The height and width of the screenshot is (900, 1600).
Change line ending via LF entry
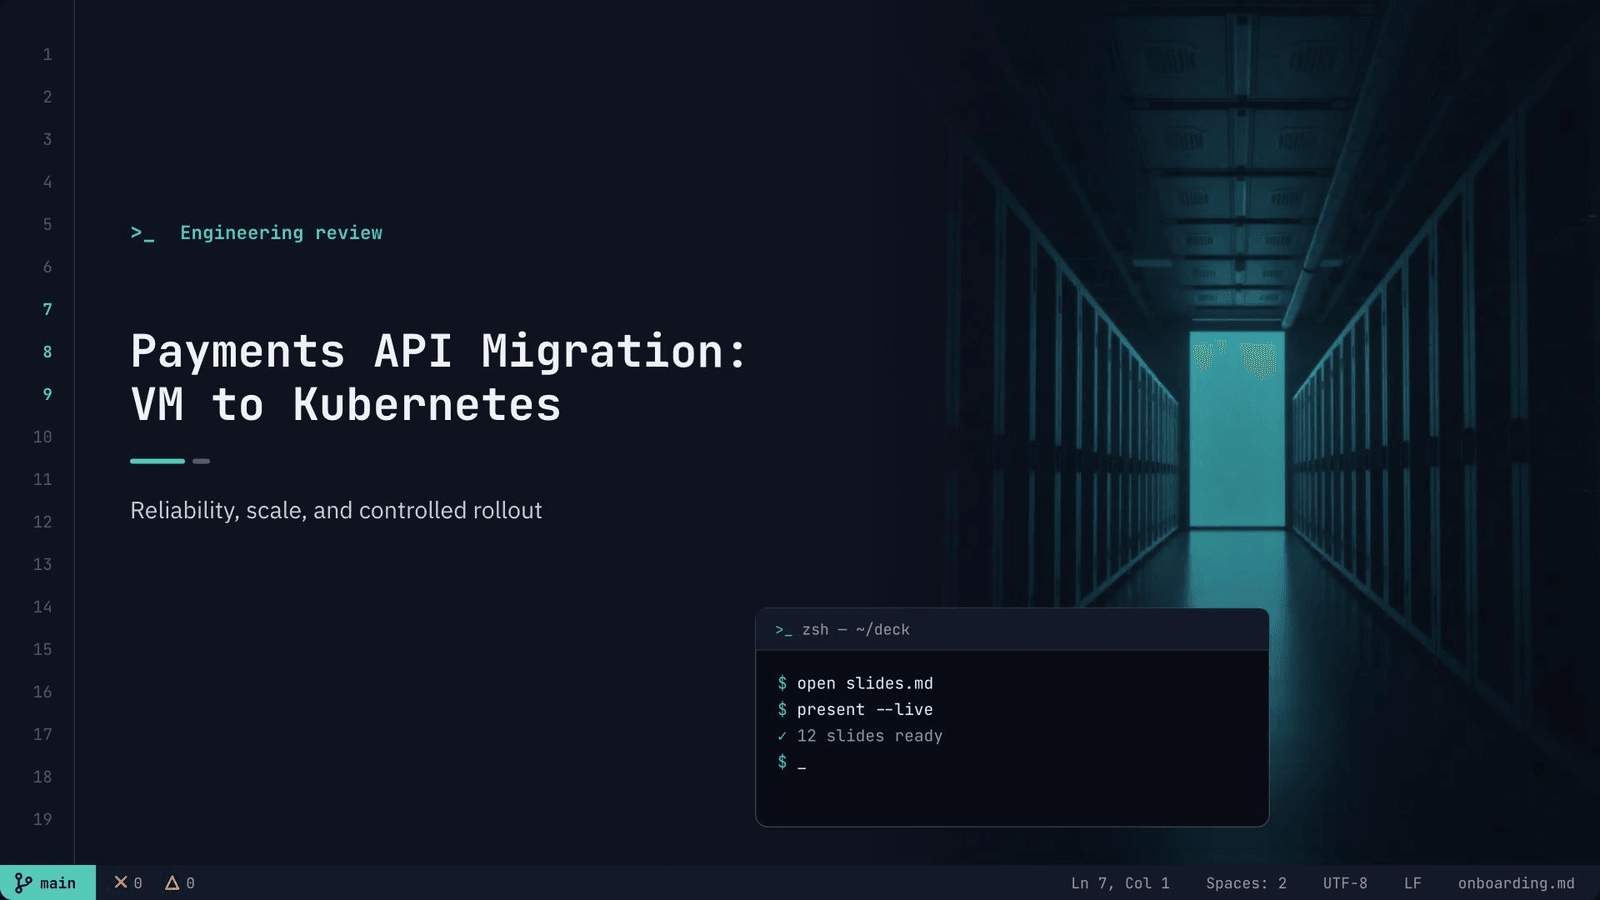(x=1412, y=883)
